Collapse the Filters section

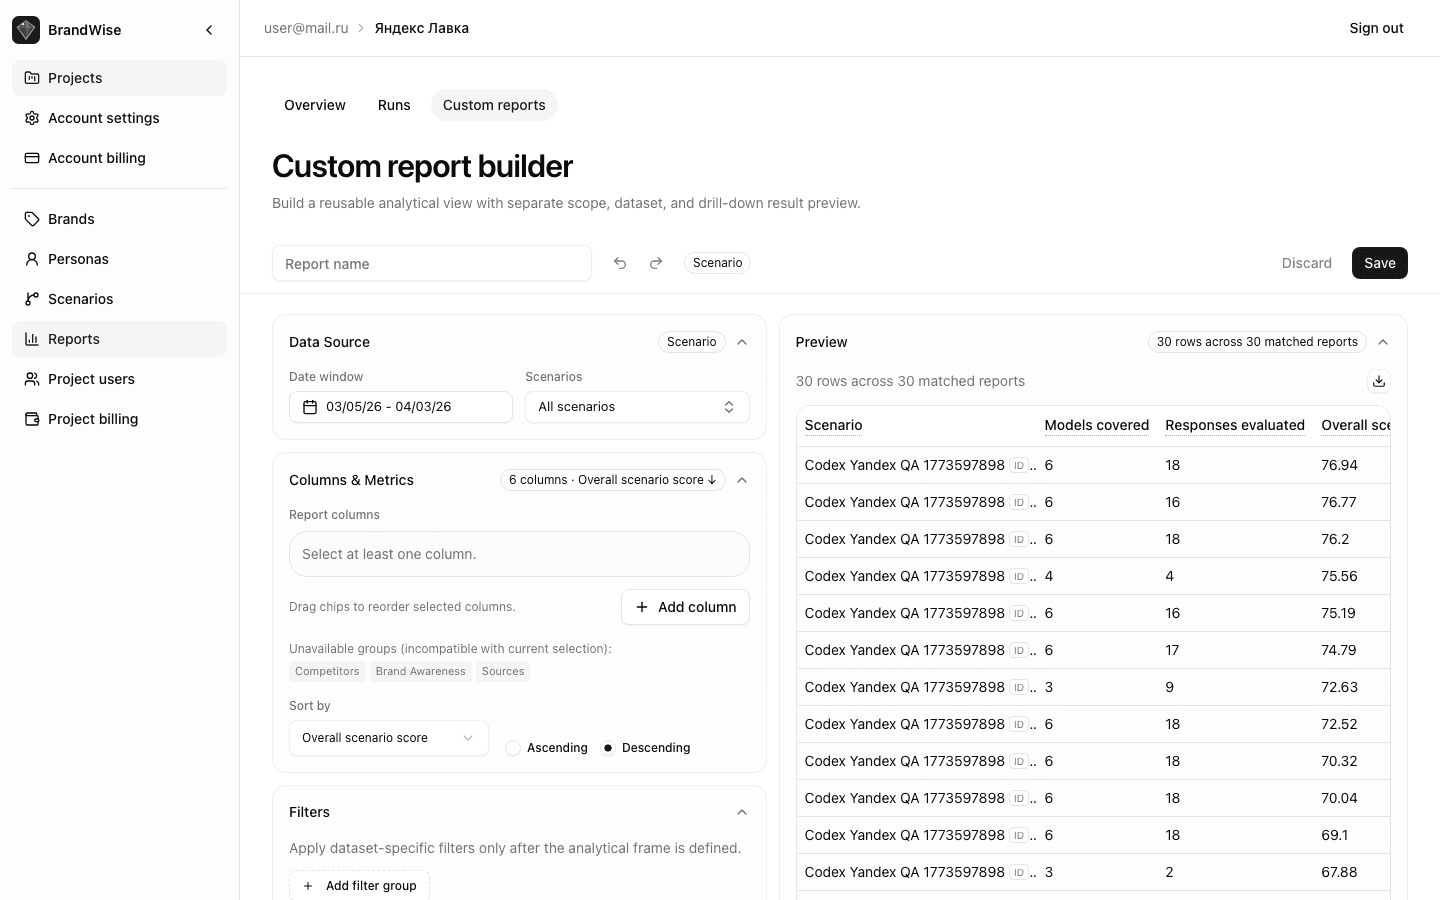pyautogui.click(x=742, y=812)
